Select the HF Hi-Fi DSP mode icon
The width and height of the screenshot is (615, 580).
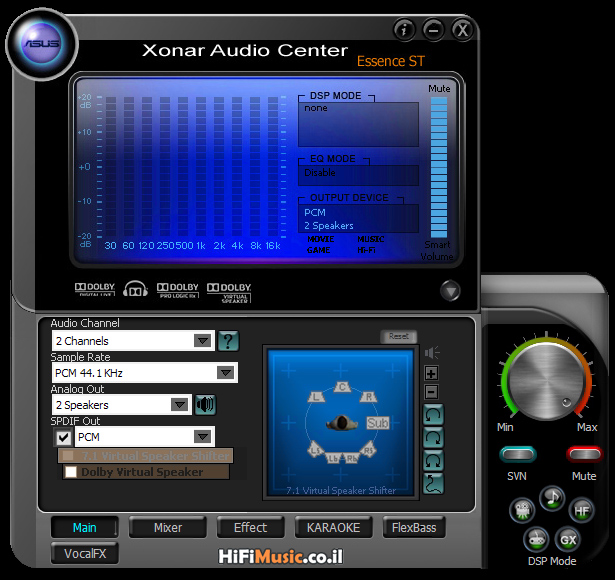point(581,510)
